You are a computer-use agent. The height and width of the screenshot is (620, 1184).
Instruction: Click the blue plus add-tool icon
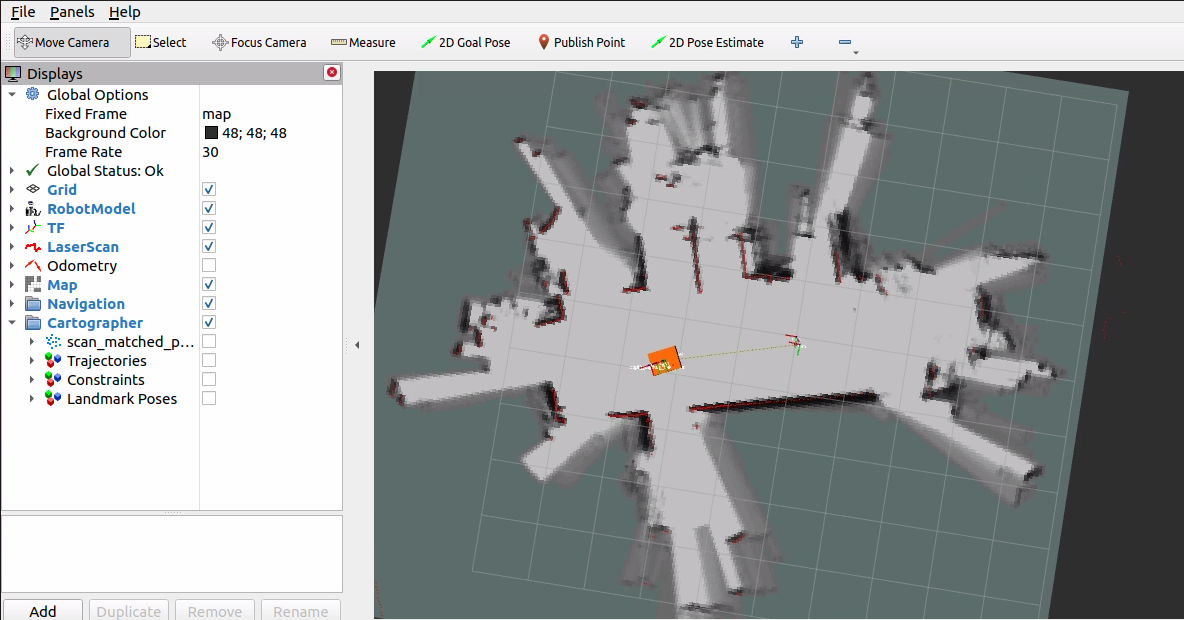797,42
